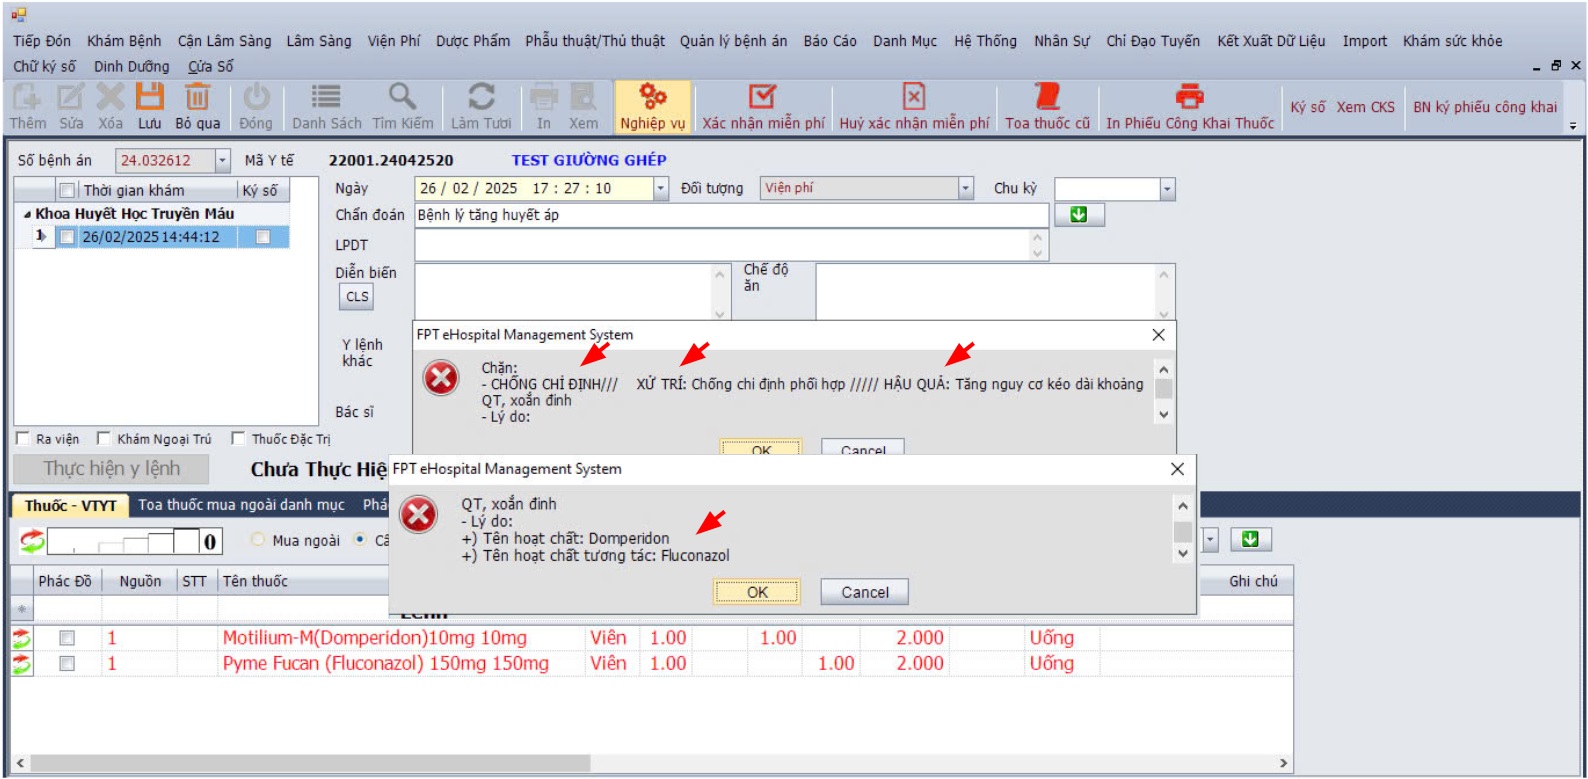Open the Khám Bệnh menu
The height and width of the screenshot is (779, 1588).
(x=124, y=41)
